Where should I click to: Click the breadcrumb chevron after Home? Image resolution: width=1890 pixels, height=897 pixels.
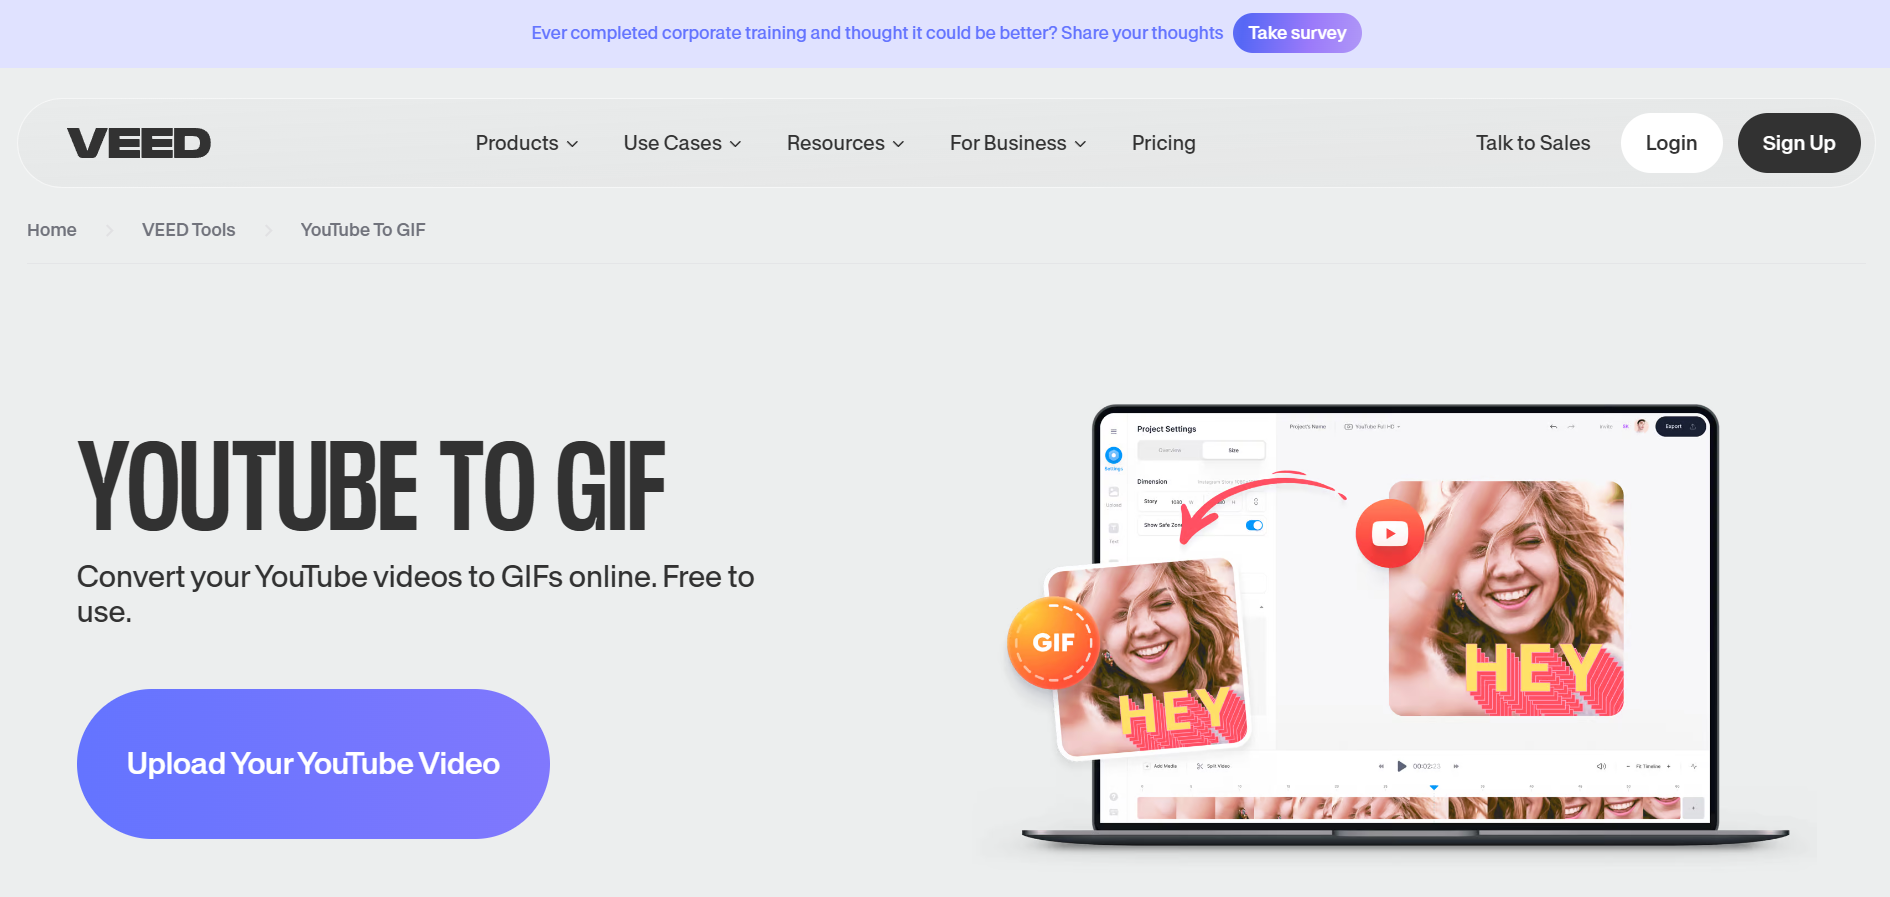(x=109, y=230)
